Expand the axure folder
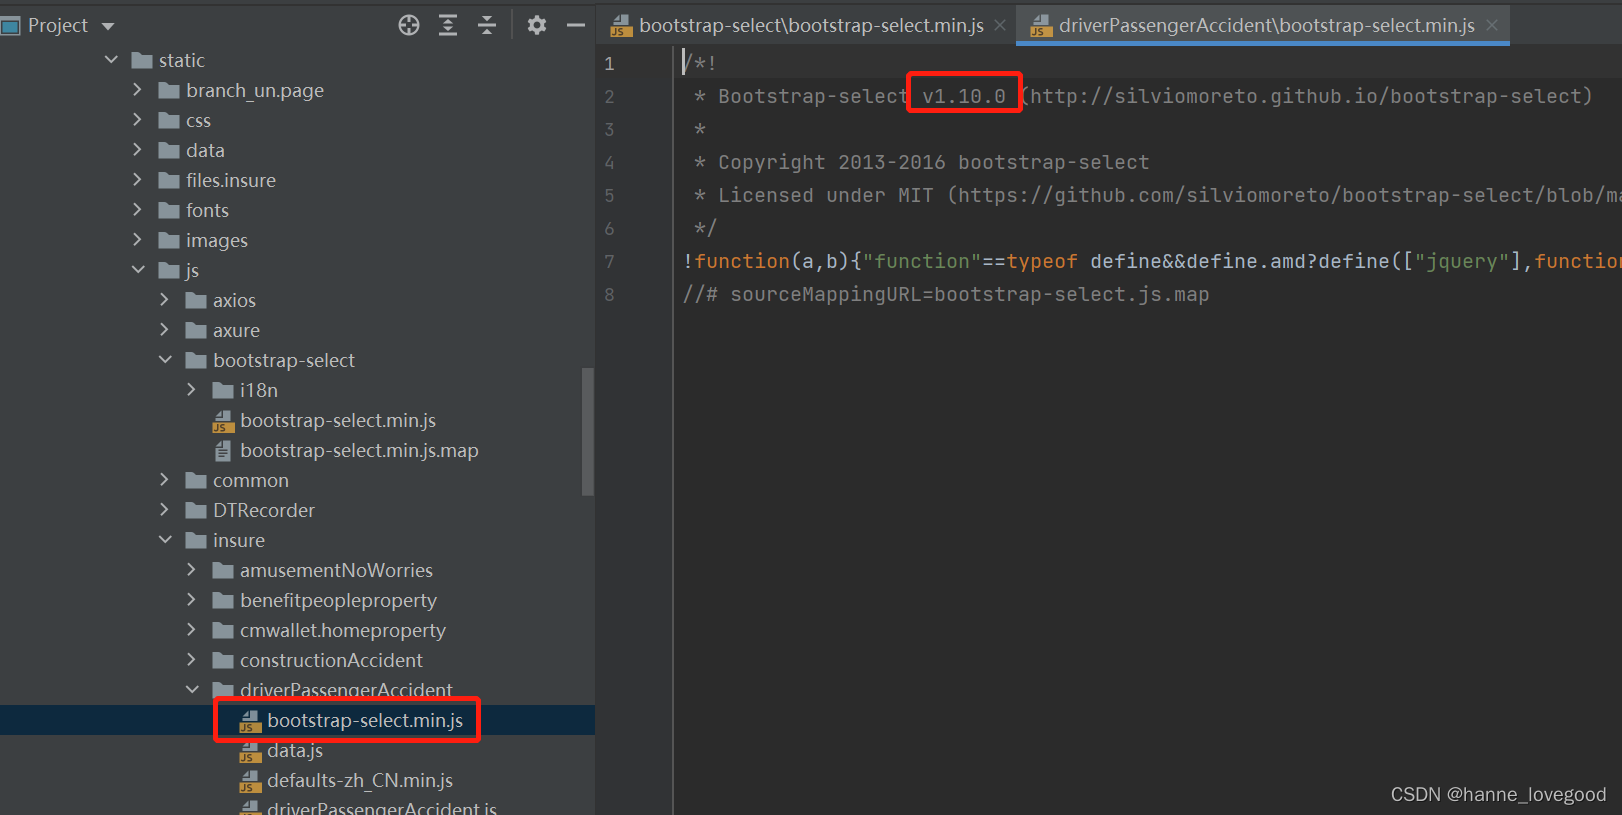Image resolution: width=1622 pixels, height=815 pixels. pyautogui.click(x=165, y=330)
